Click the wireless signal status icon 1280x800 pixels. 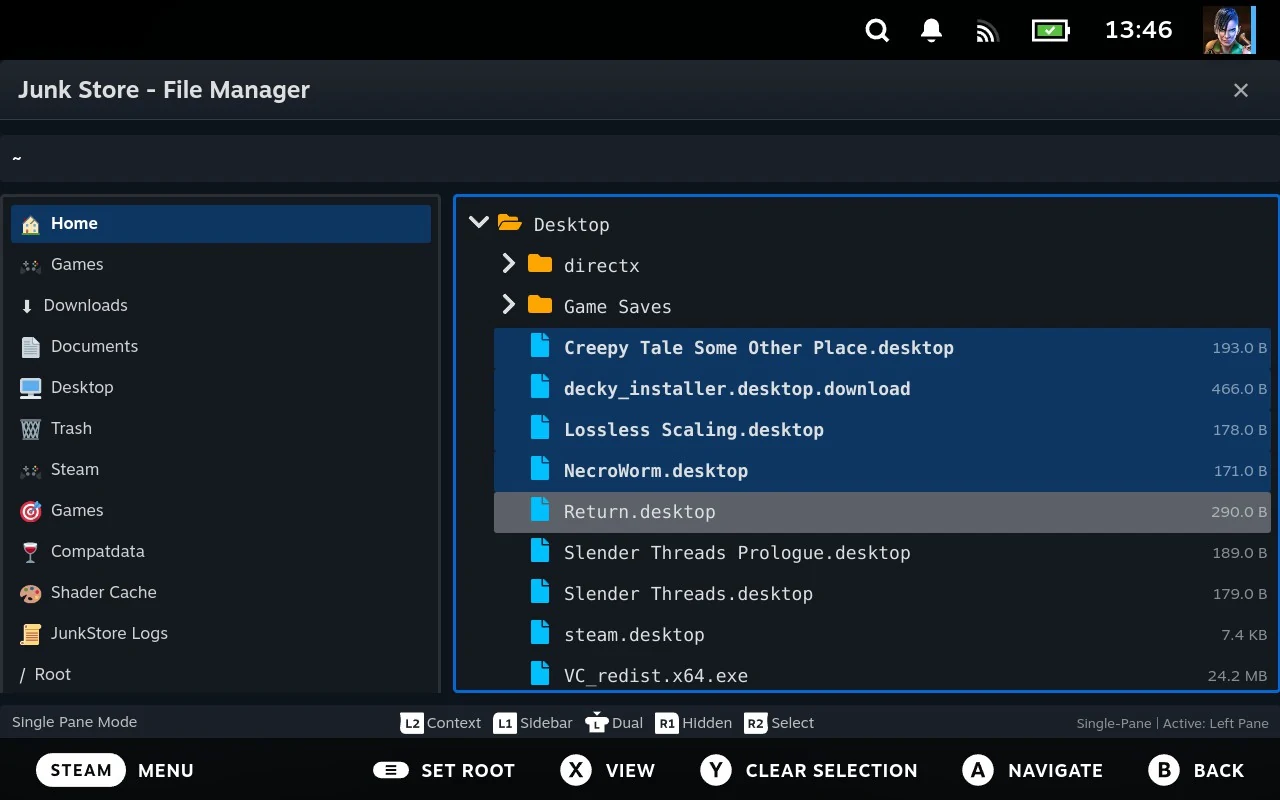coord(987,31)
